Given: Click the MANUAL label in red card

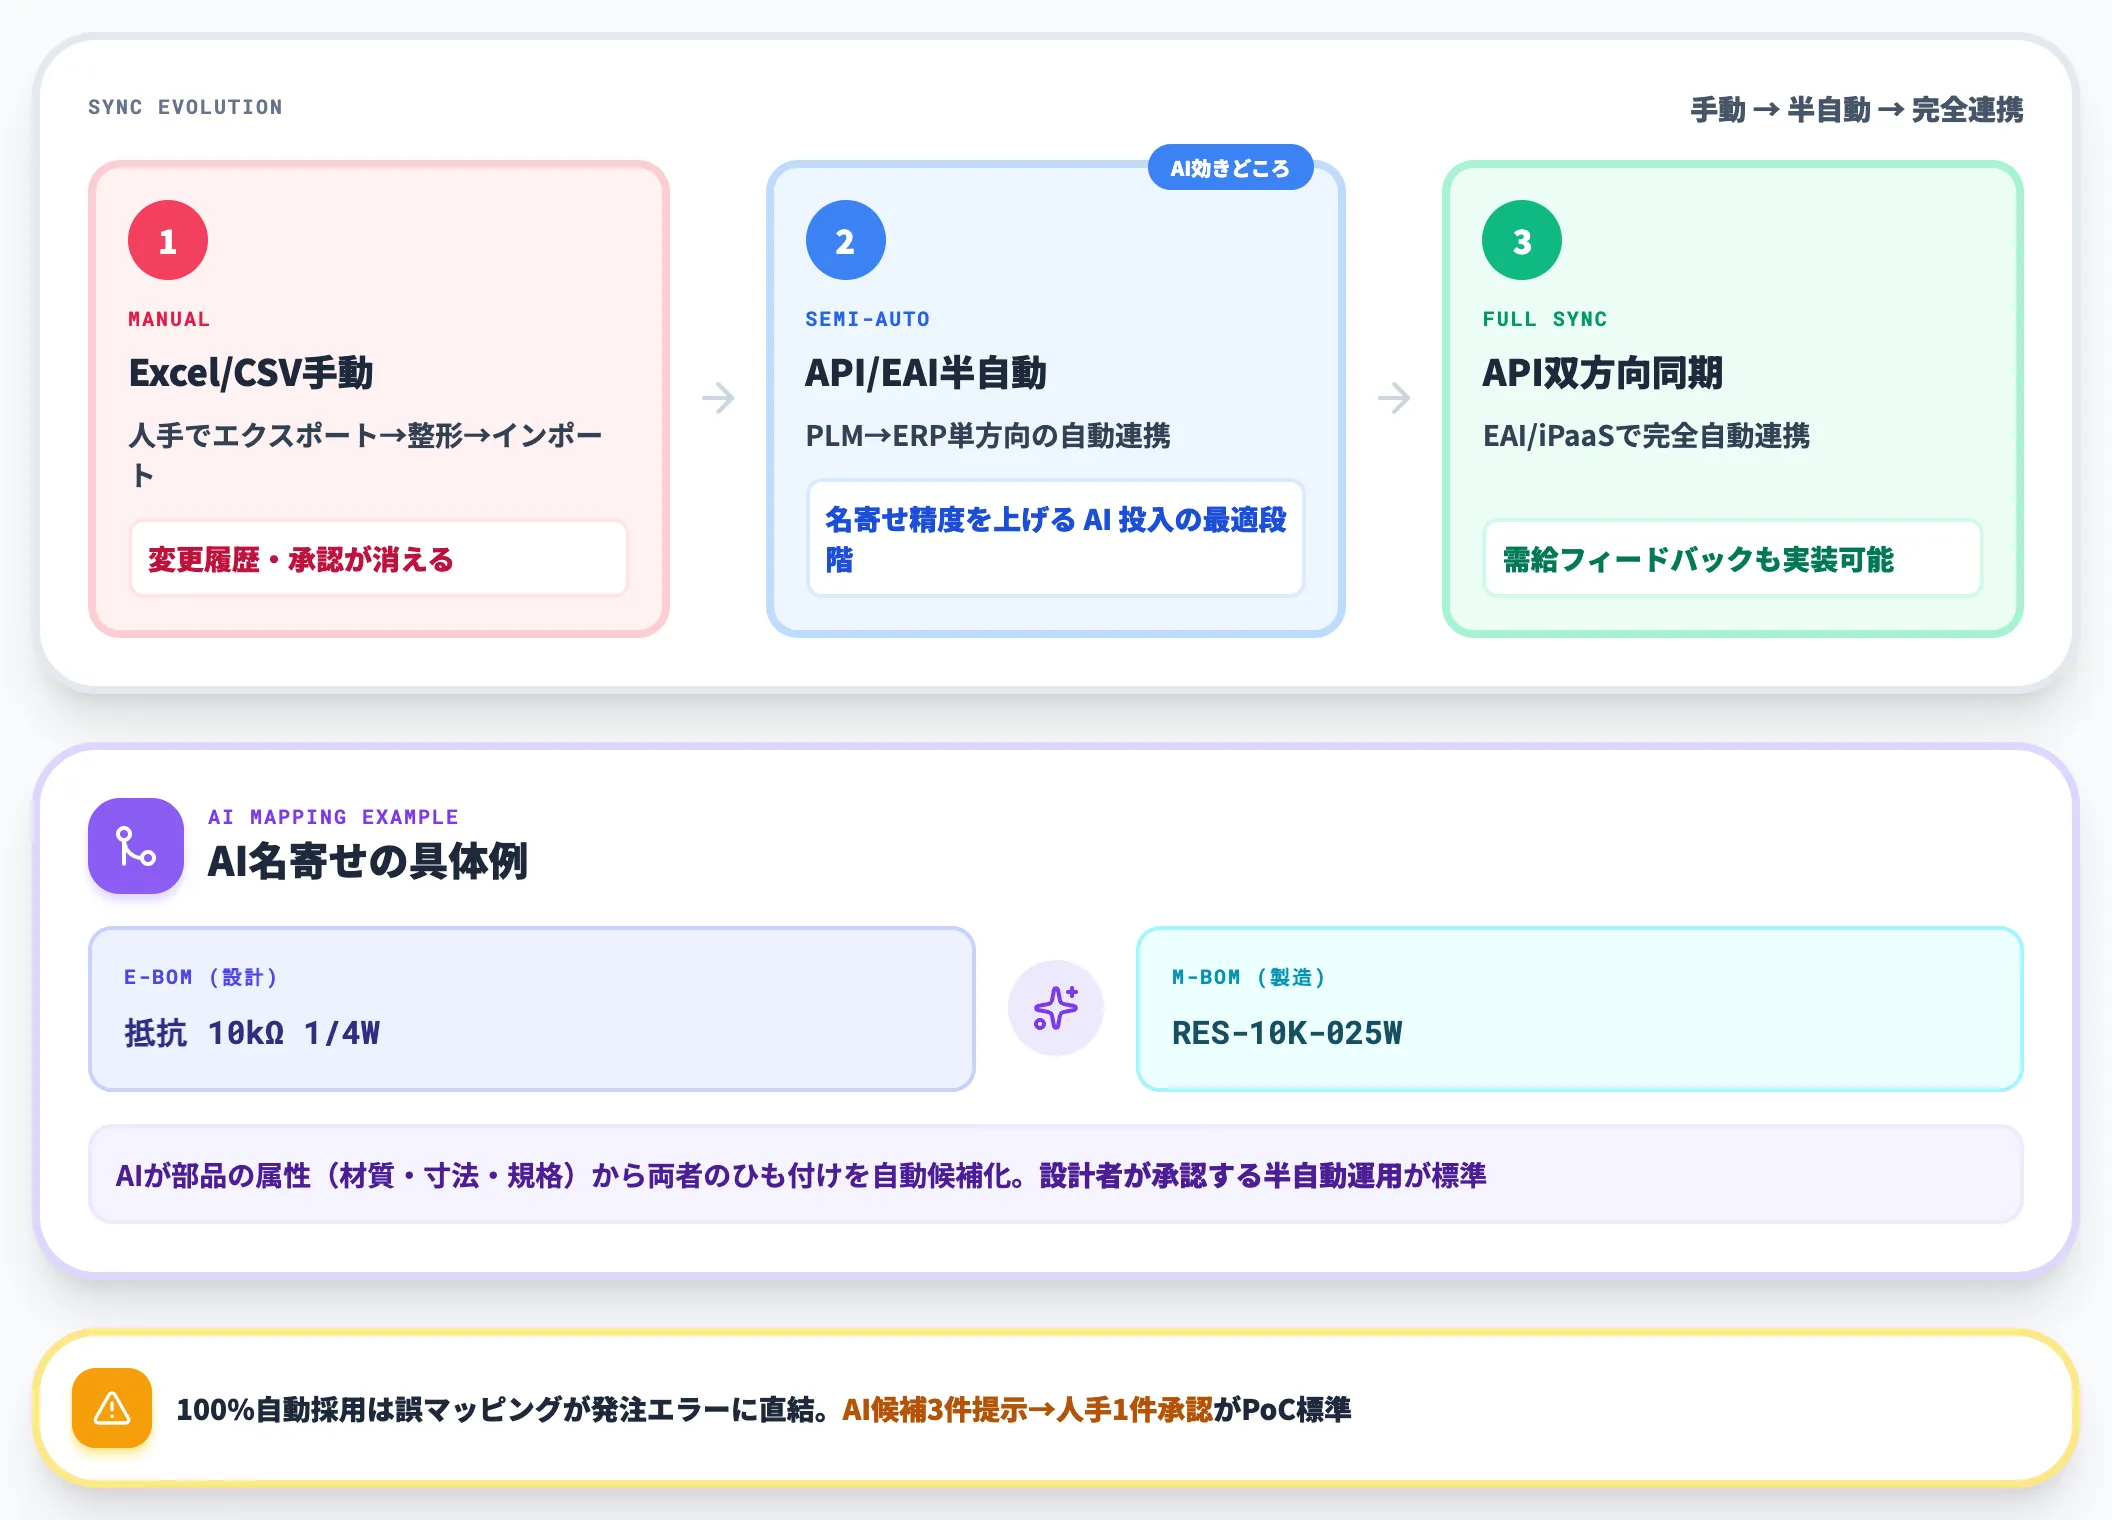Looking at the screenshot, I should pyautogui.click(x=169, y=319).
